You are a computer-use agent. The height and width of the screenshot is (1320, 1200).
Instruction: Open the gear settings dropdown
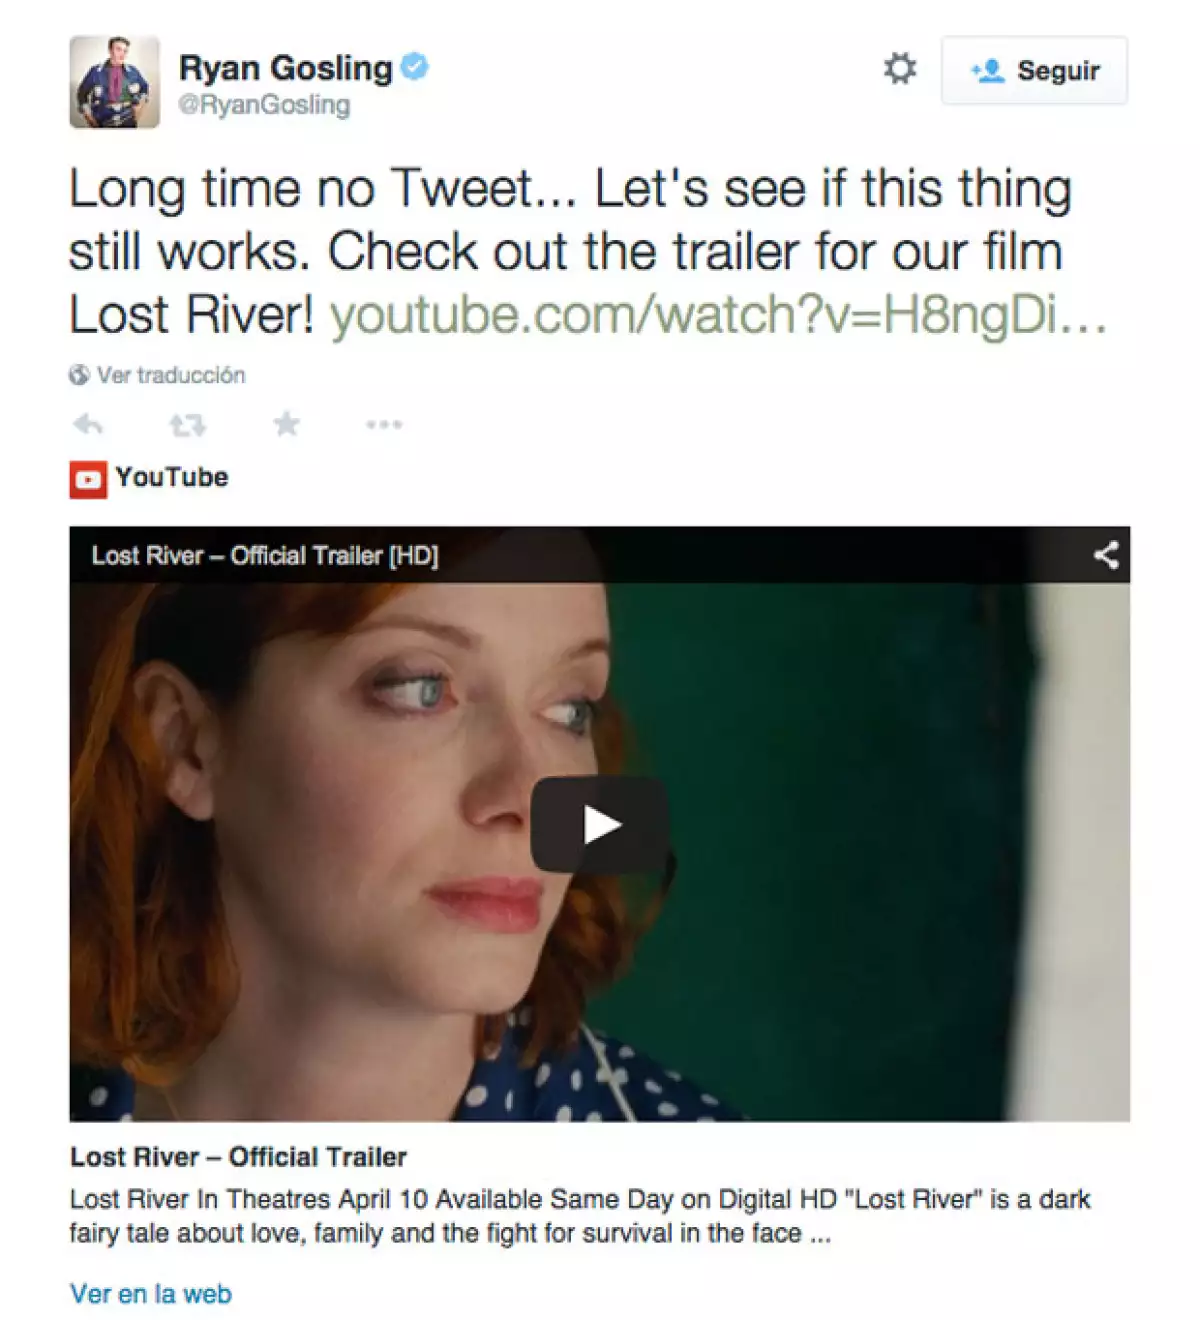pyautogui.click(x=900, y=69)
